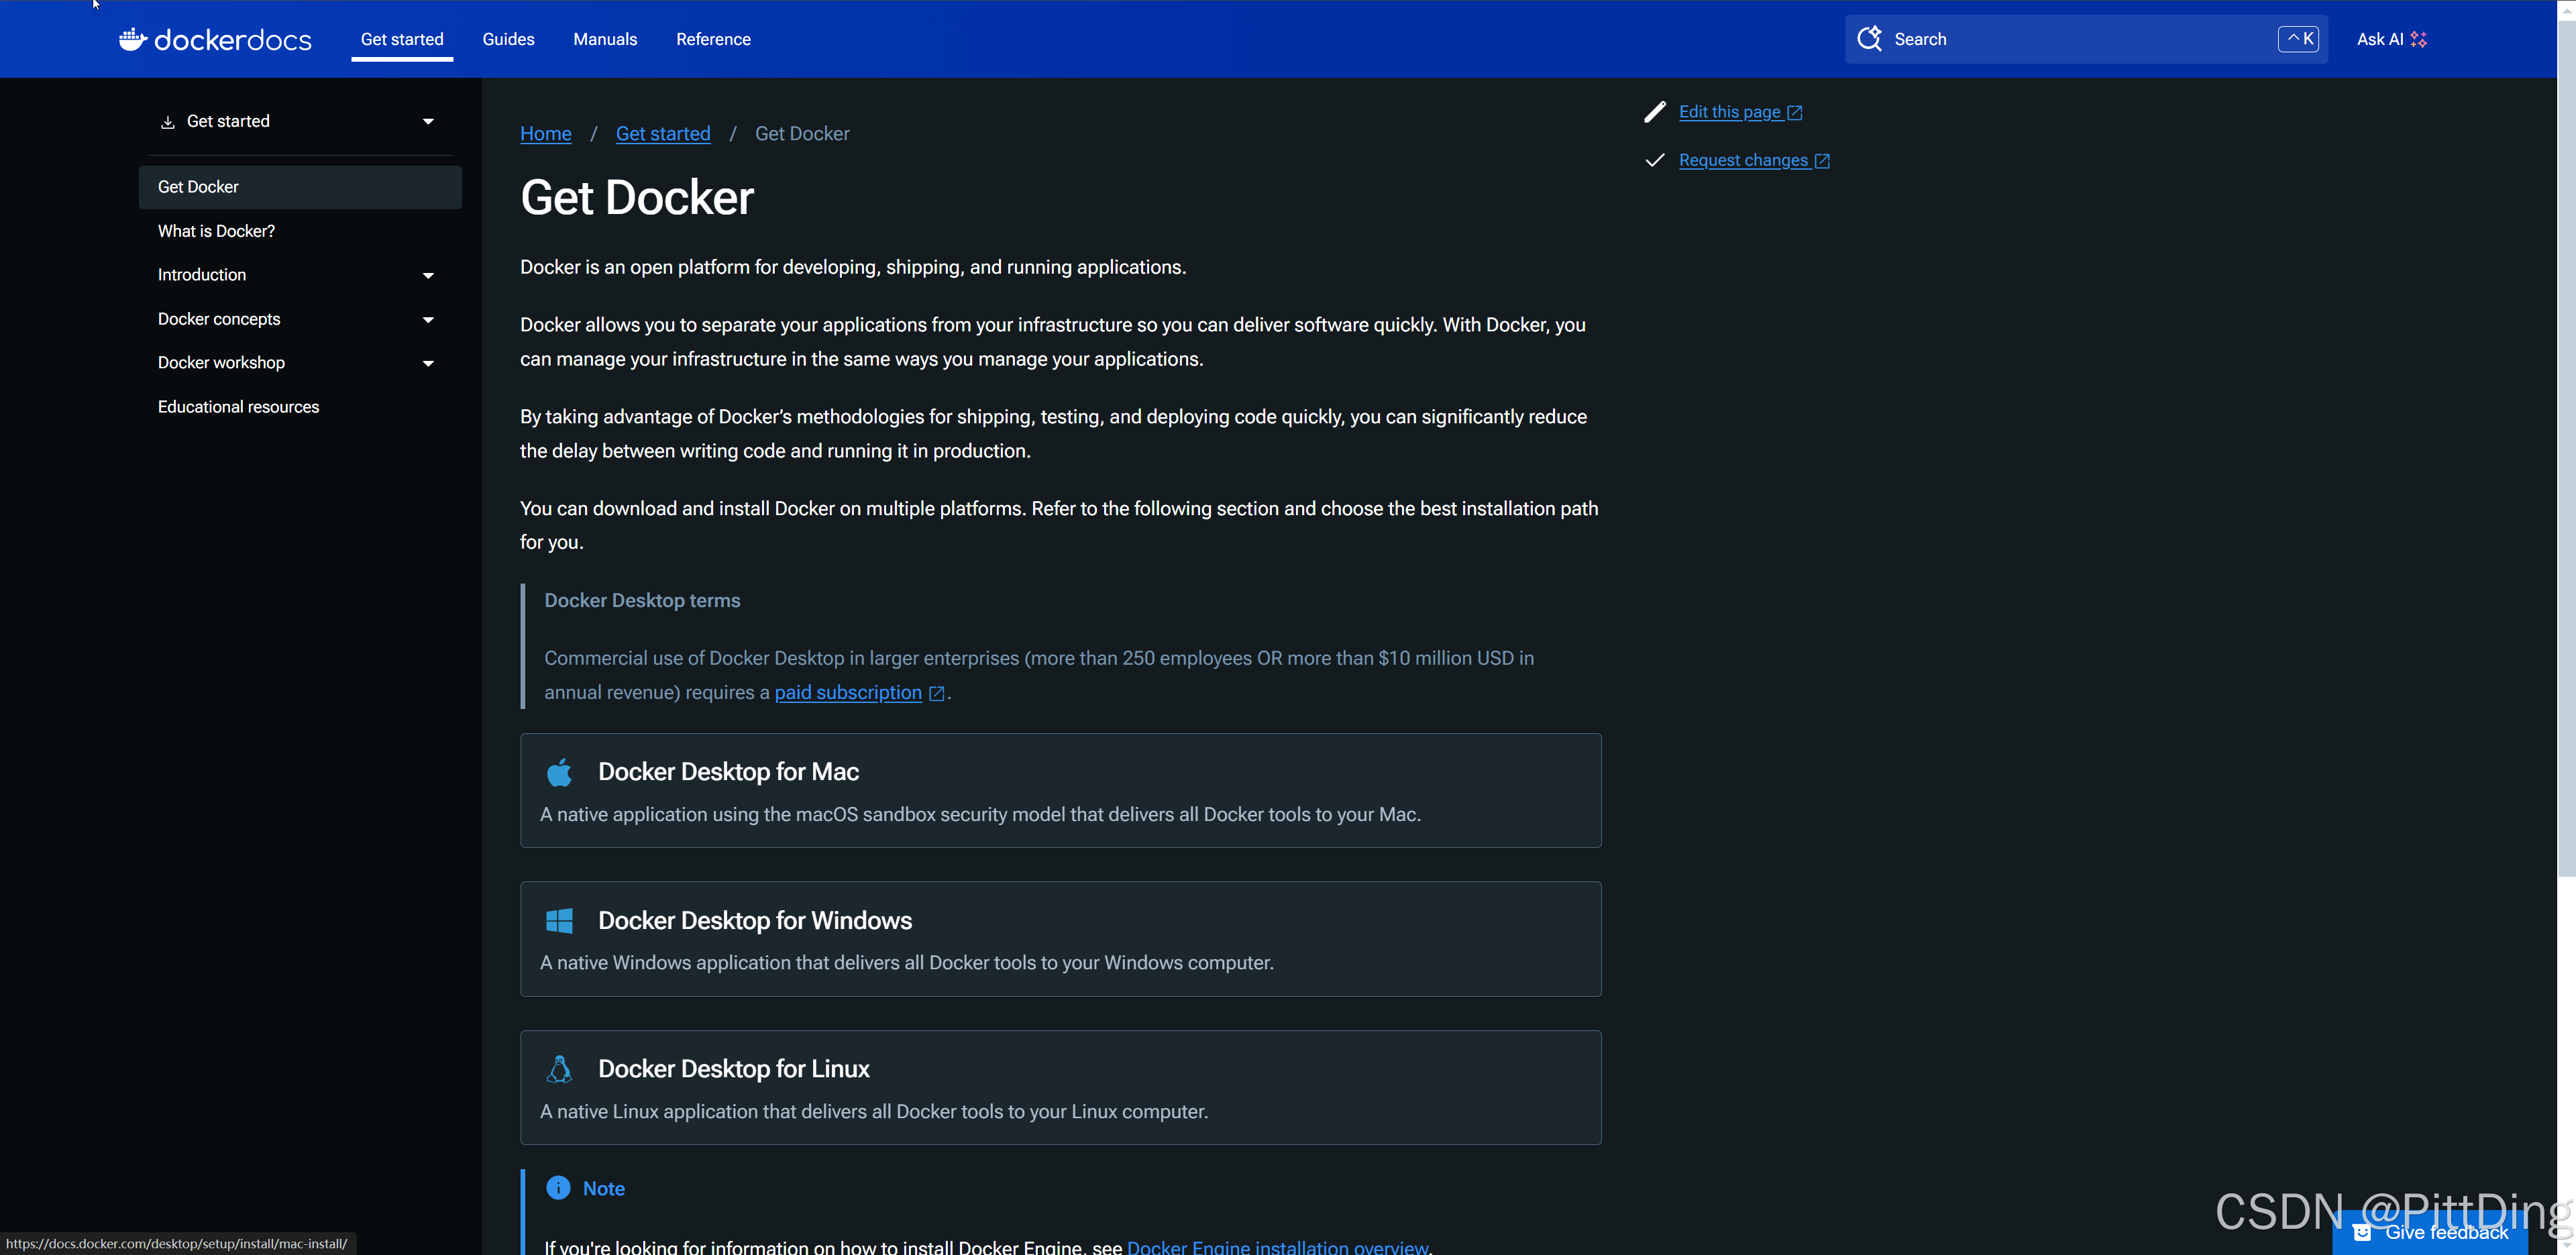Click the Linux penguin icon
Viewport: 2576px width, 1255px height.
tap(559, 1069)
